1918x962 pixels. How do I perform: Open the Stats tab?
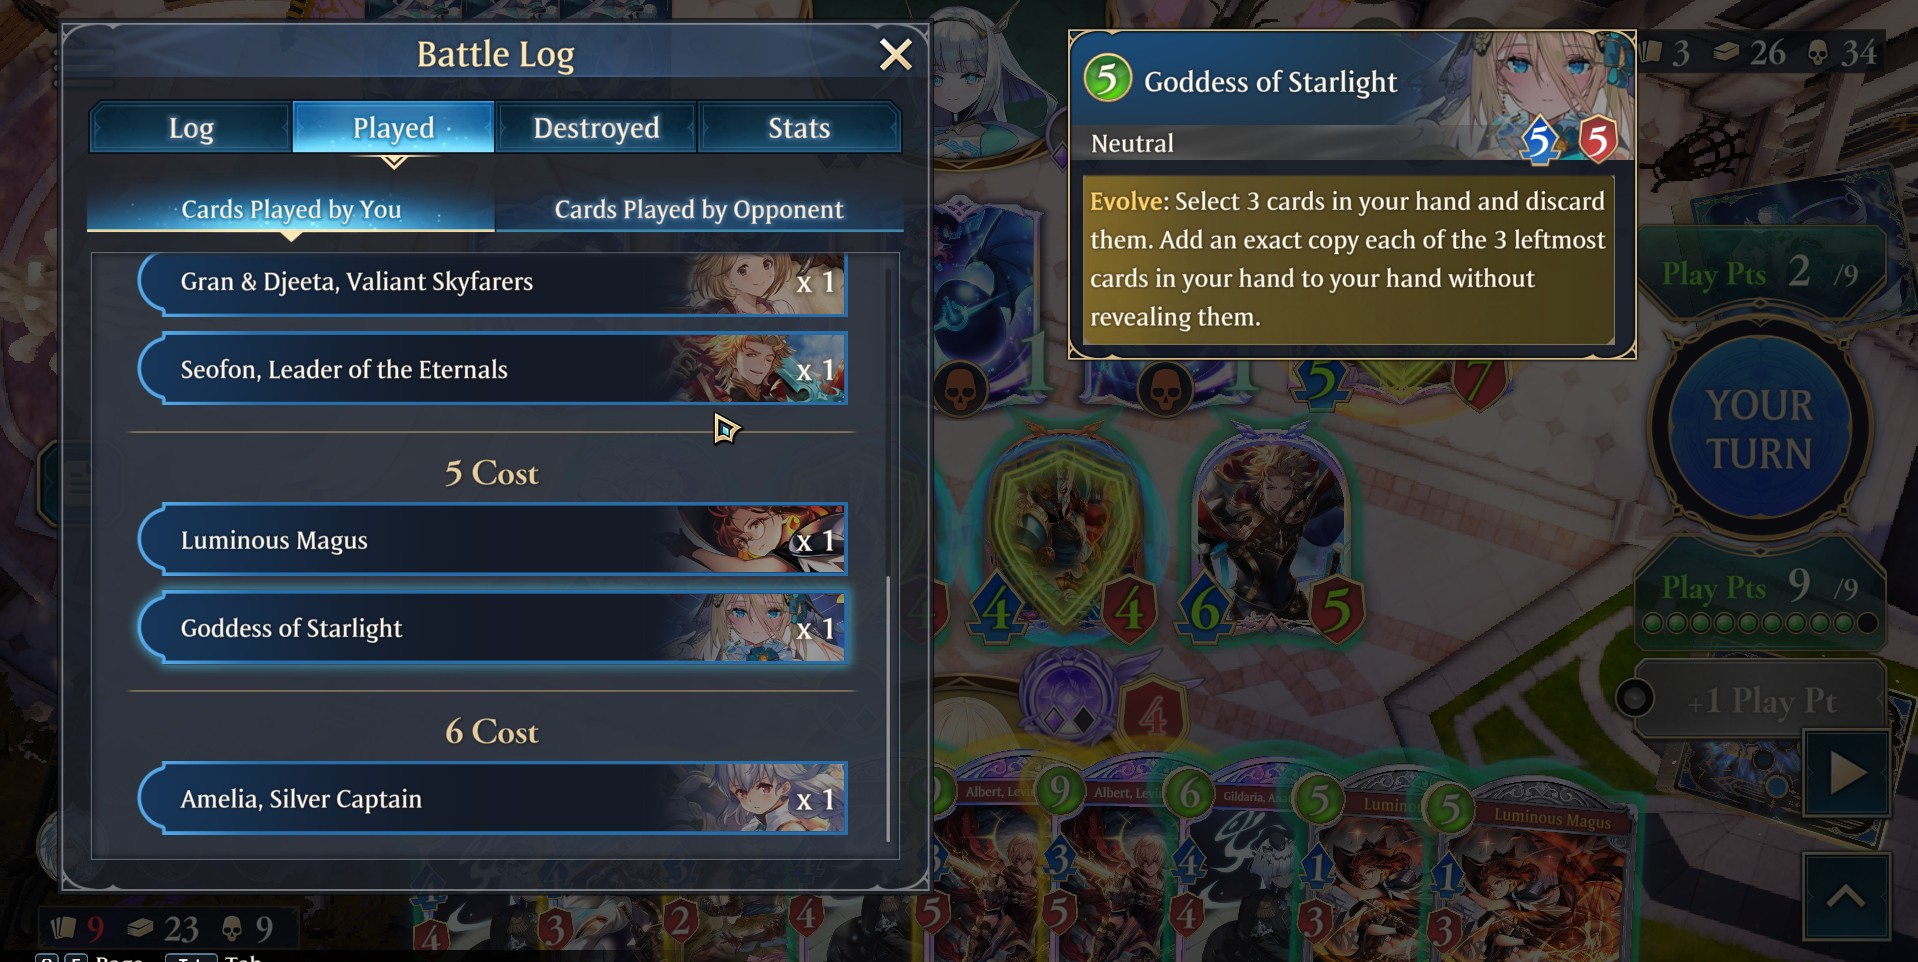tap(799, 128)
